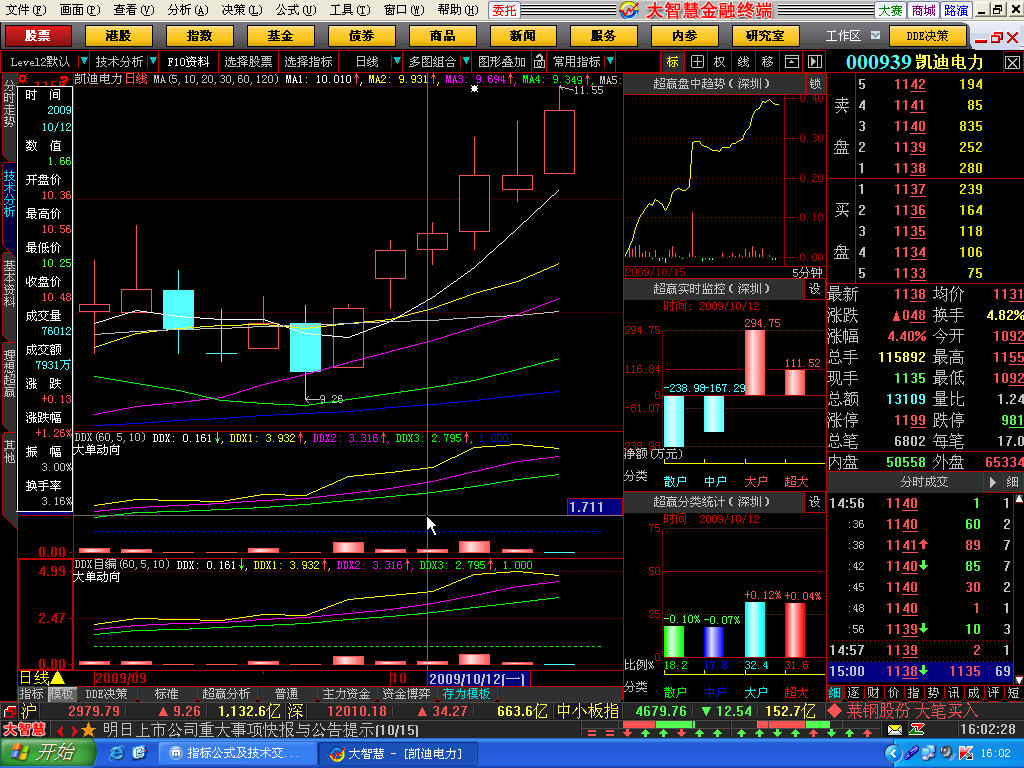Click the 细 button beside 分时成交
This screenshot has width=1024, height=768.
tap(1012, 482)
